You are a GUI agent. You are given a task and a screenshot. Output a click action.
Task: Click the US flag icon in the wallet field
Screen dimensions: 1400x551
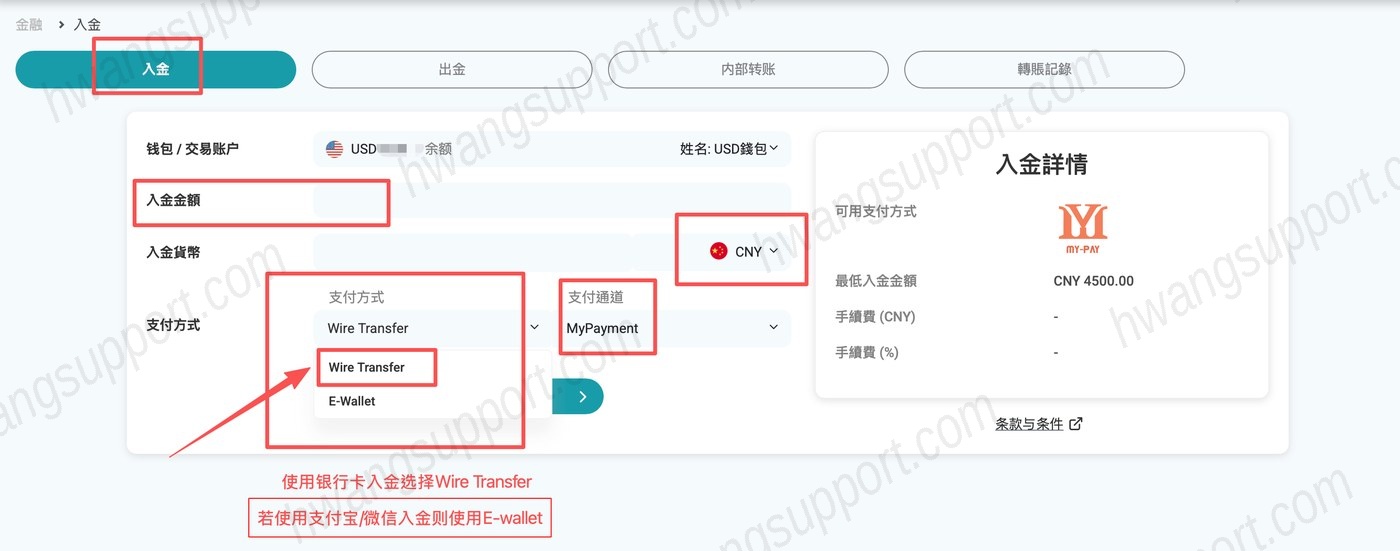point(335,149)
